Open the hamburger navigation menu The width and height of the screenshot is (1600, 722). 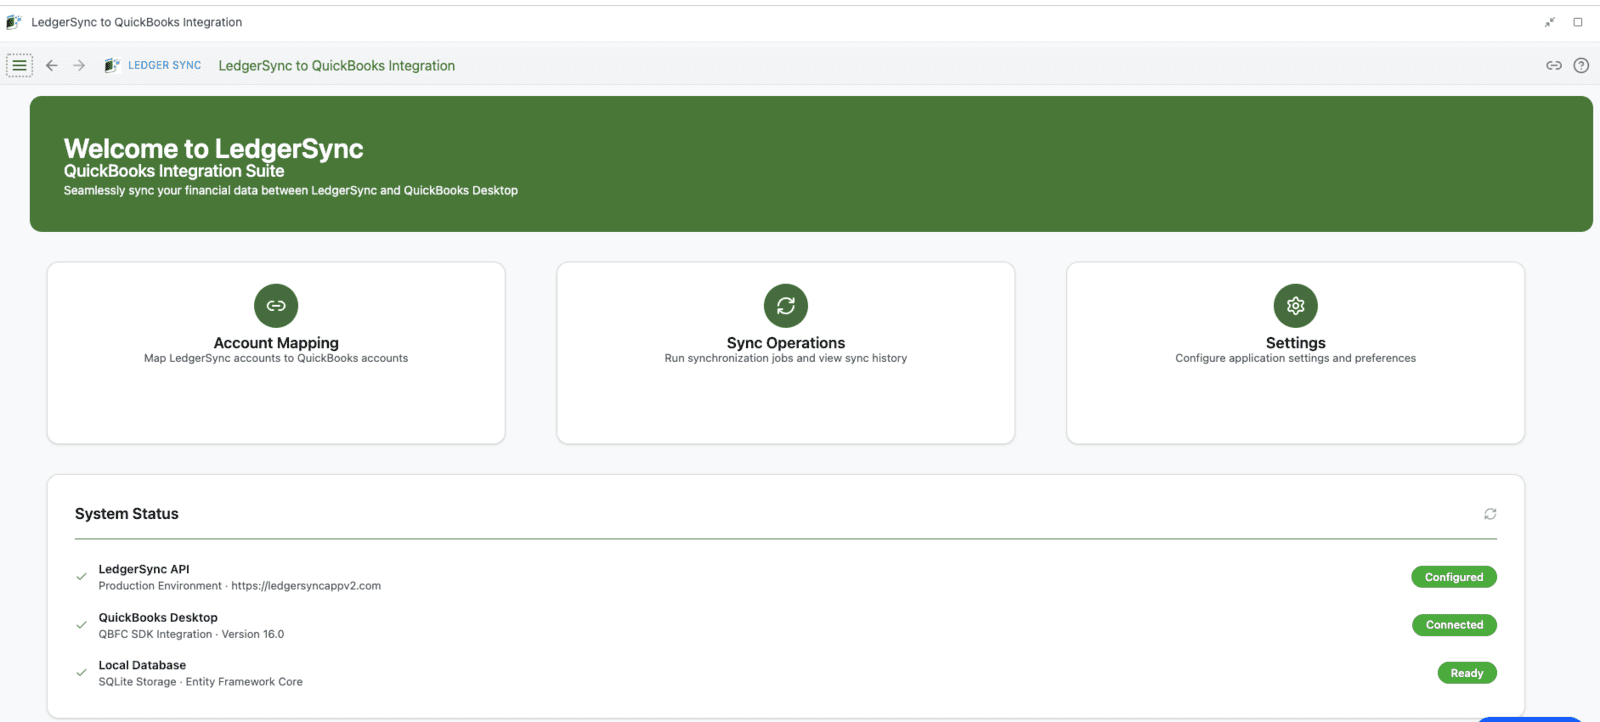click(19, 66)
